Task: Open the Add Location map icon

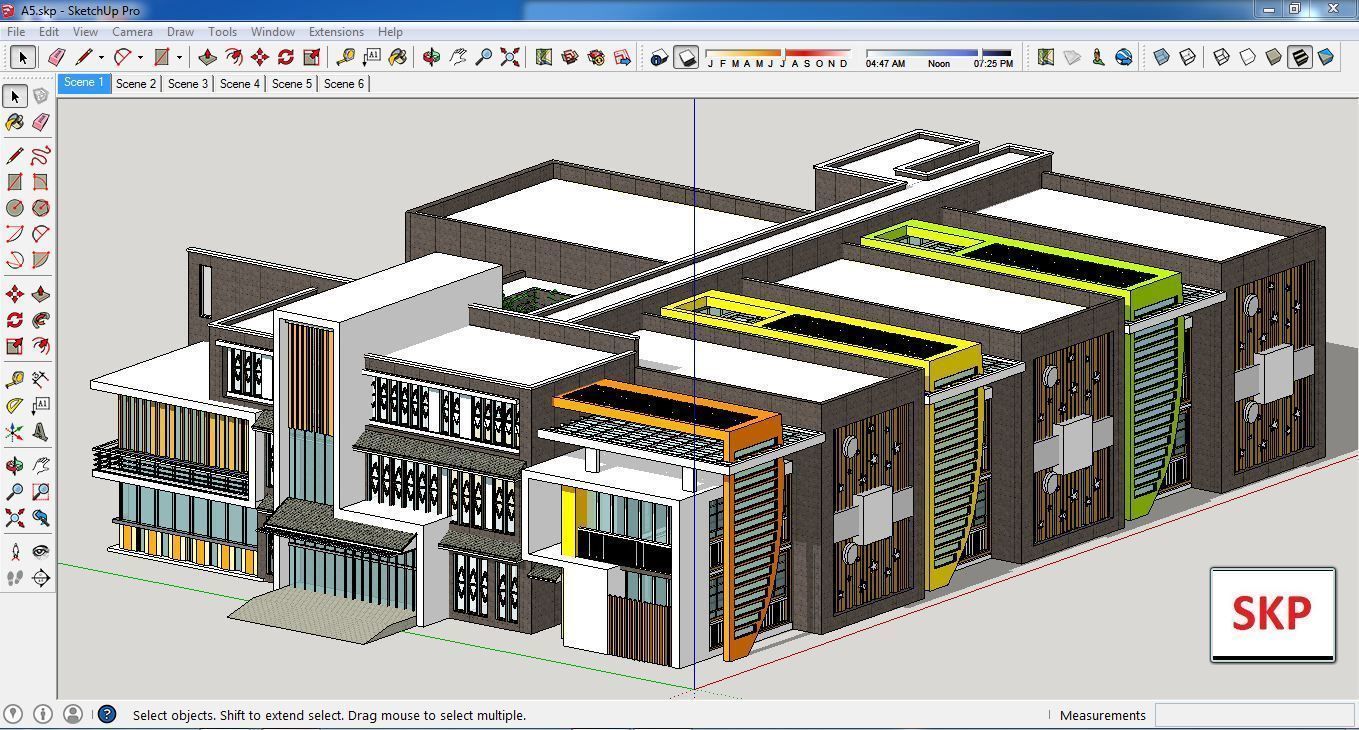Action: [544, 57]
